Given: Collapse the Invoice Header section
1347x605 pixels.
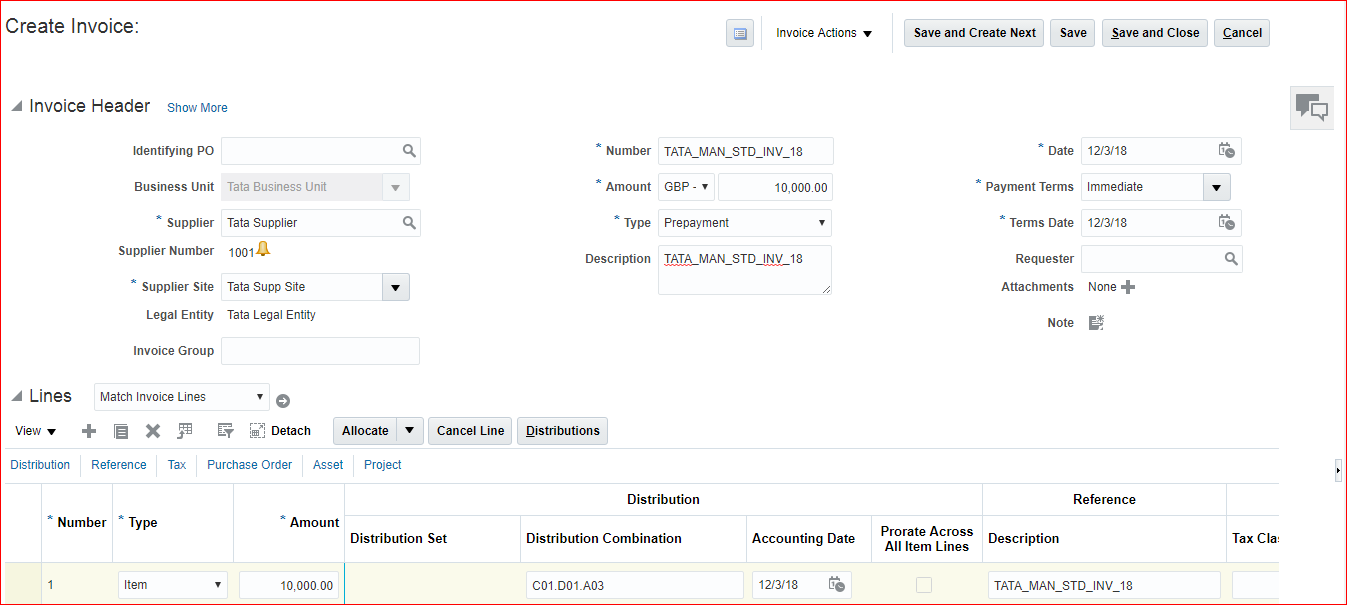Looking at the screenshot, I should click(17, 107).
